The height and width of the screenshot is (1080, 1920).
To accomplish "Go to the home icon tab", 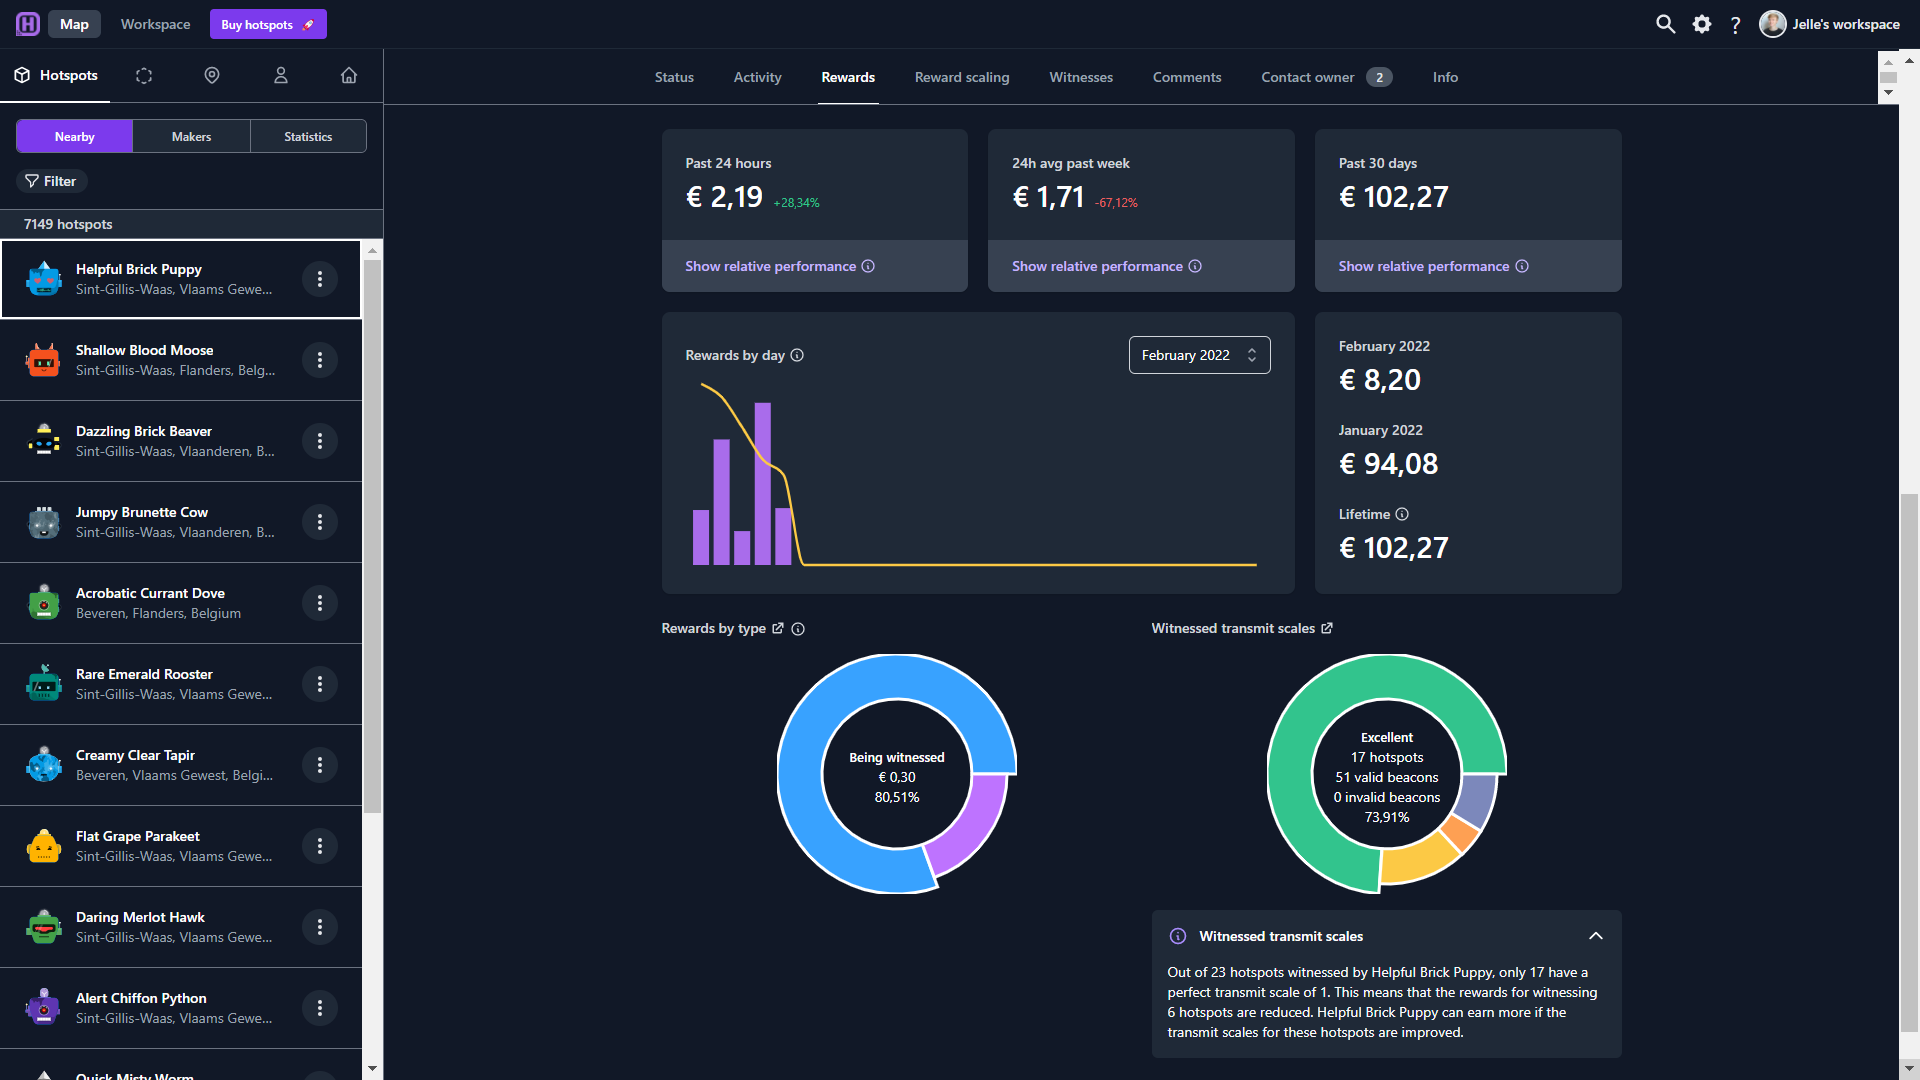I will (349, 75).
